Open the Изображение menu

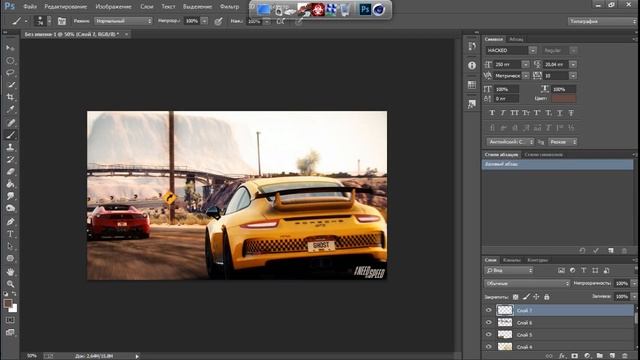pos(113,7)
